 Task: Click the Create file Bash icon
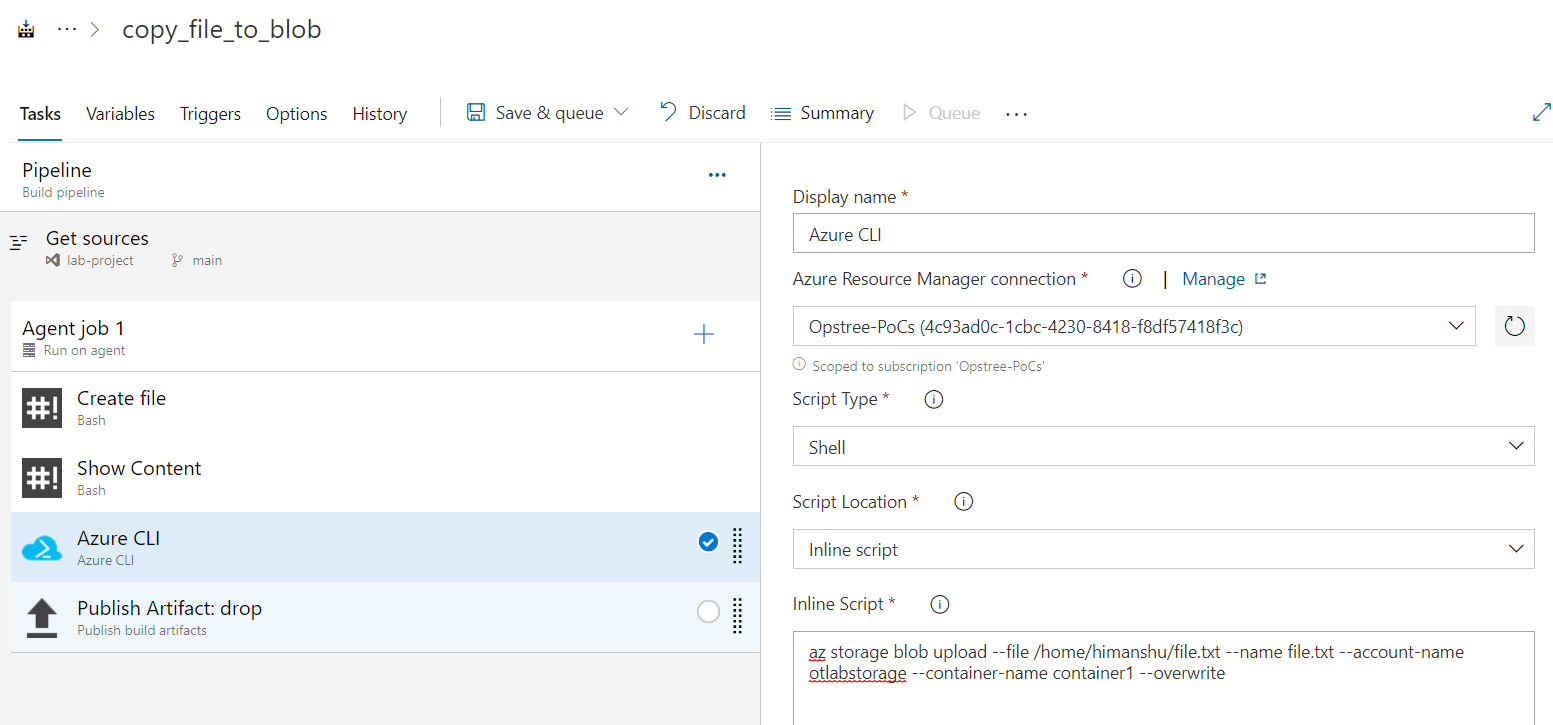(42, 408)
